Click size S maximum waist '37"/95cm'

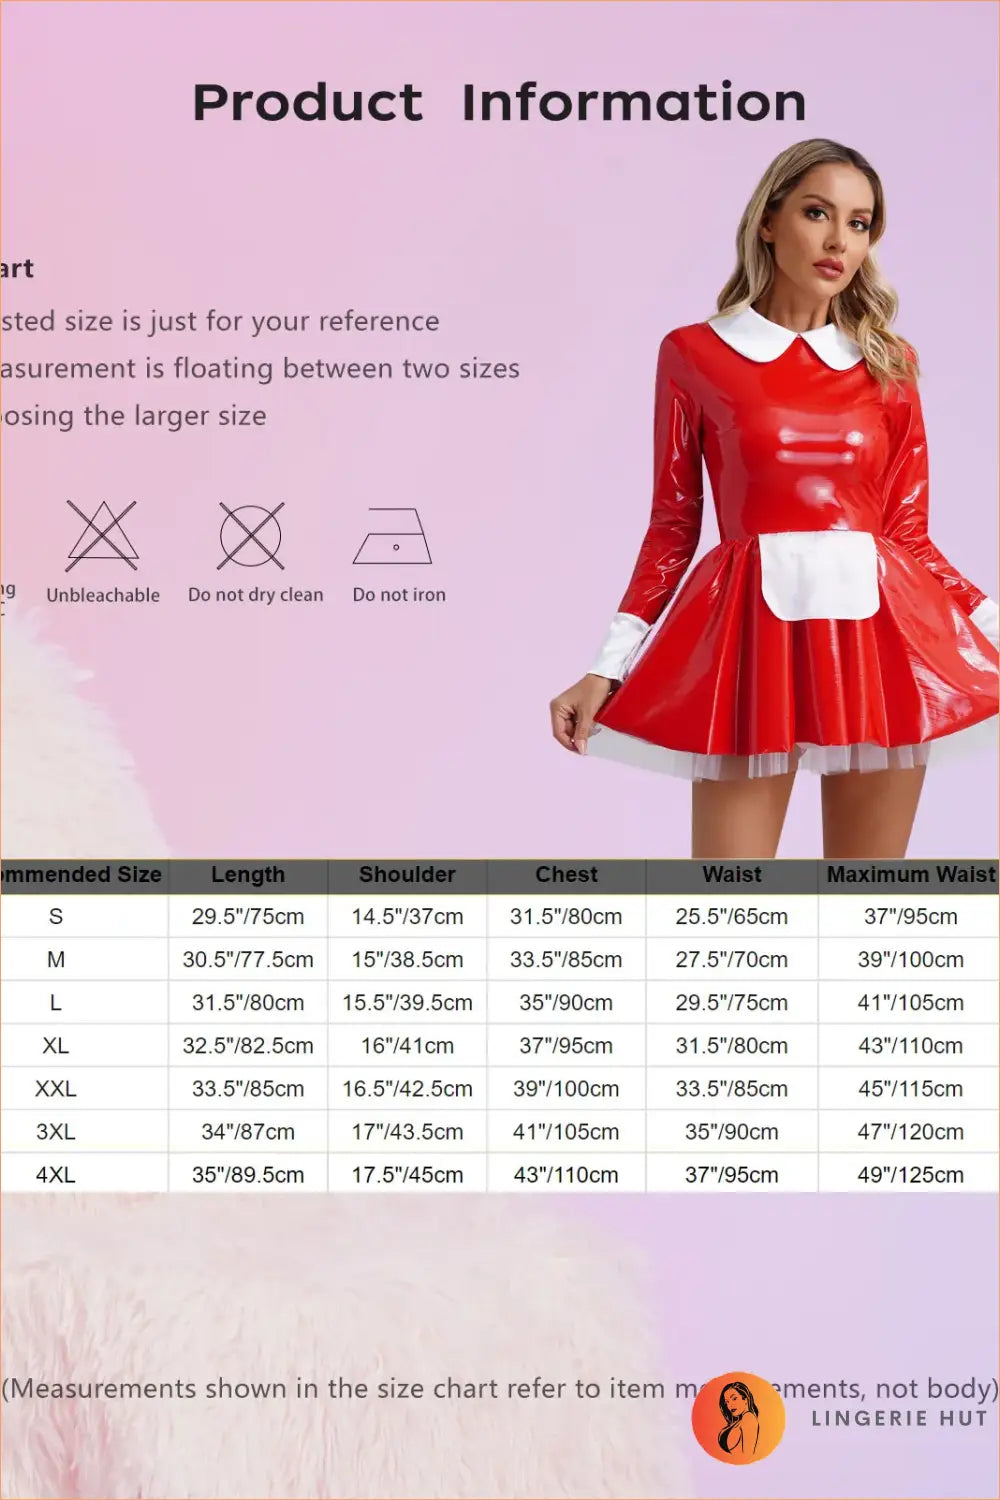(x=911, y=916)
